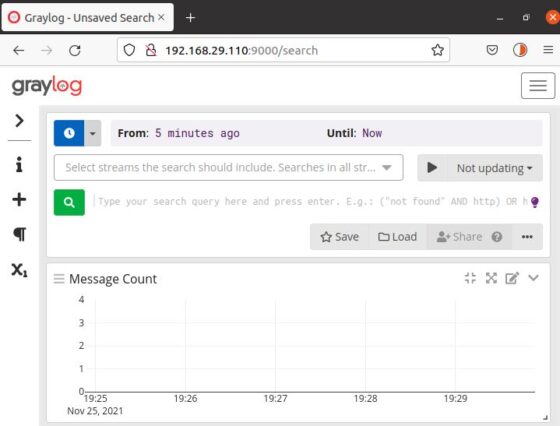This screenshot has height=426, width=560.
Task: Edit the Message Count widget
Action: pos(512,278)
